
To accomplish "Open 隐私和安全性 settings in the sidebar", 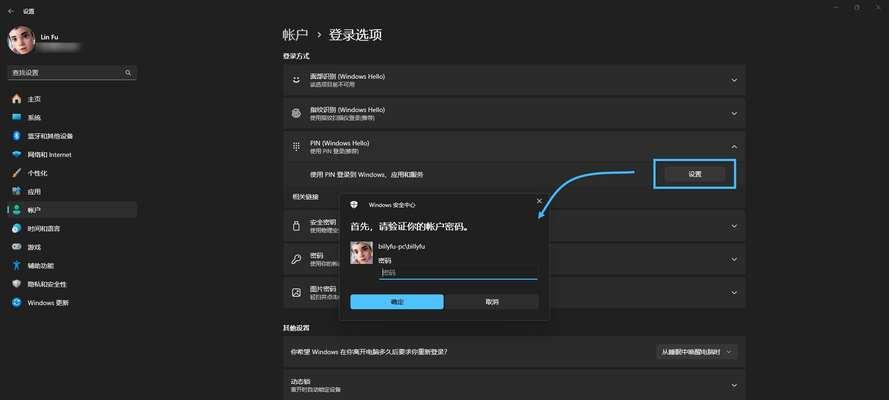I will click(x=72, y=284).
